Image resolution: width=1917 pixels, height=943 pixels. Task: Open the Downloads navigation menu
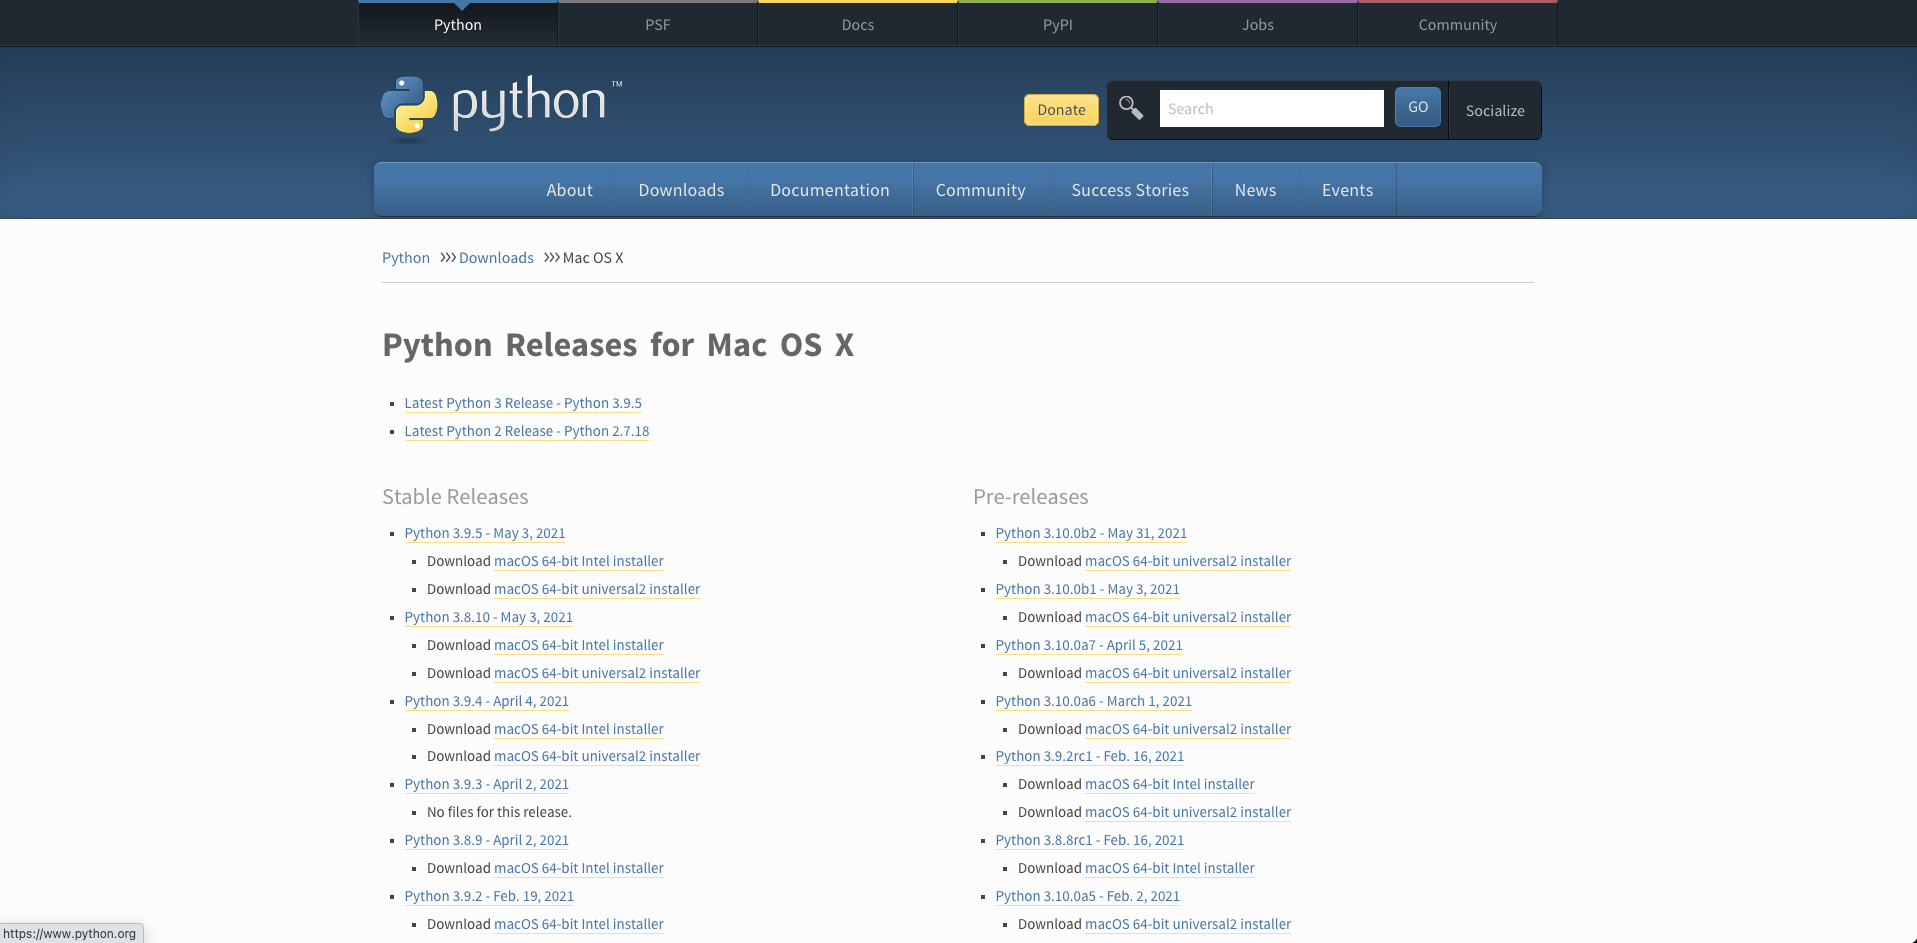point(681,189)
